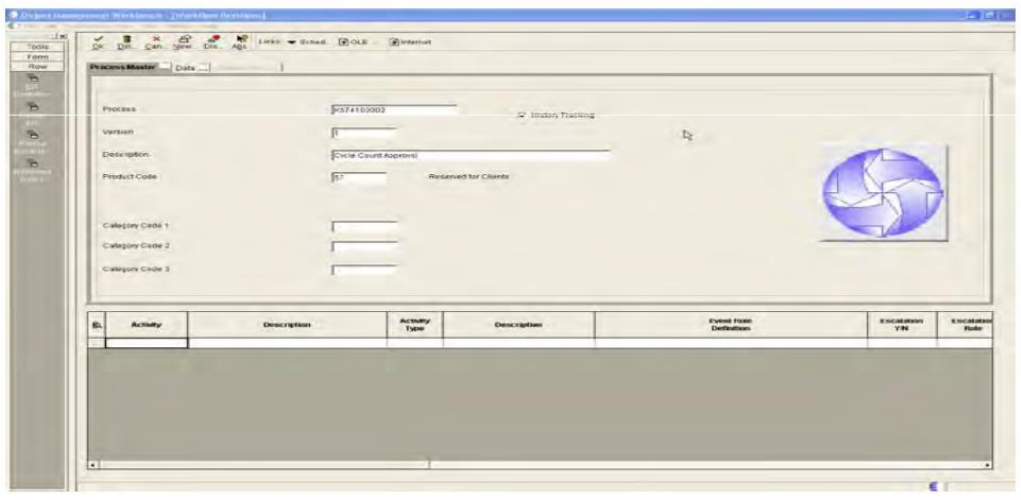Click the Product Code input field
This screenshot has width=1021, height=500.
358,178
